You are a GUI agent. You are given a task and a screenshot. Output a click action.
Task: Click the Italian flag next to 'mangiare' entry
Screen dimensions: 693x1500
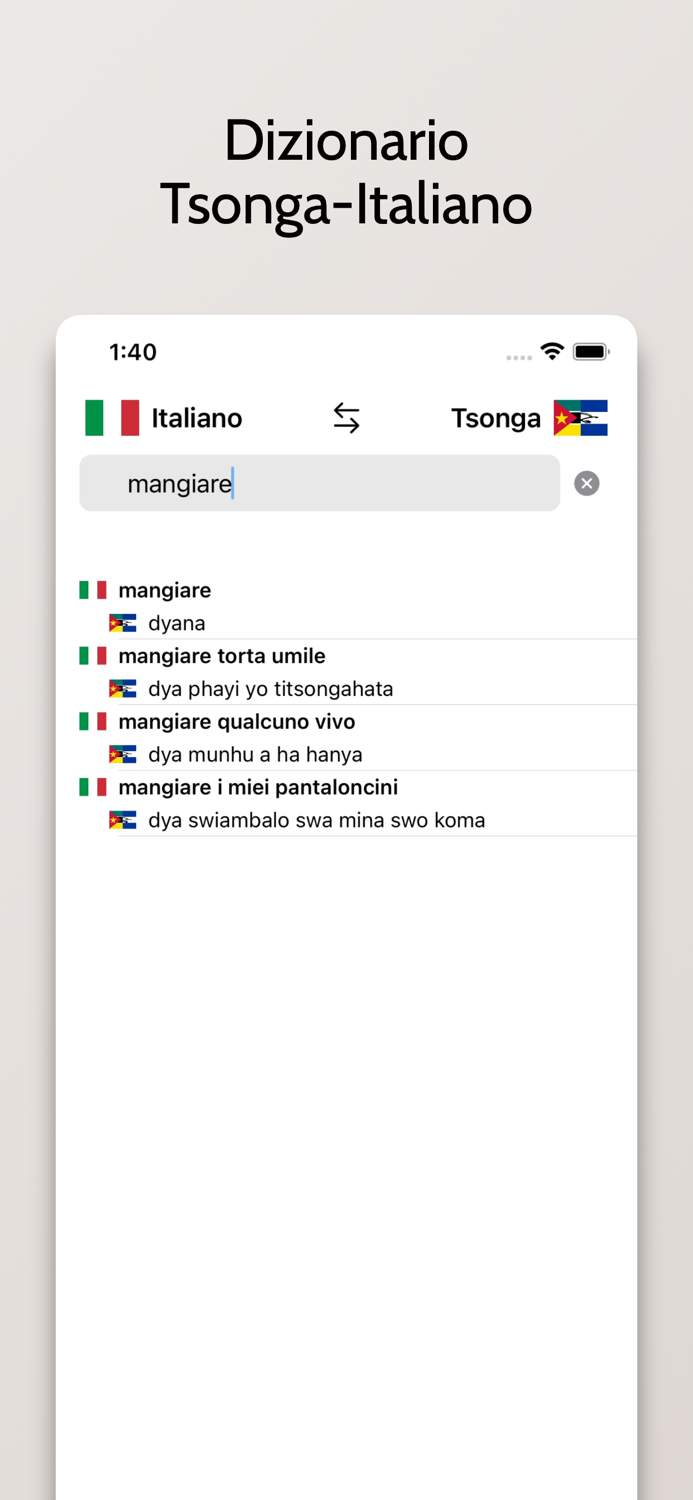pos(92,590)
